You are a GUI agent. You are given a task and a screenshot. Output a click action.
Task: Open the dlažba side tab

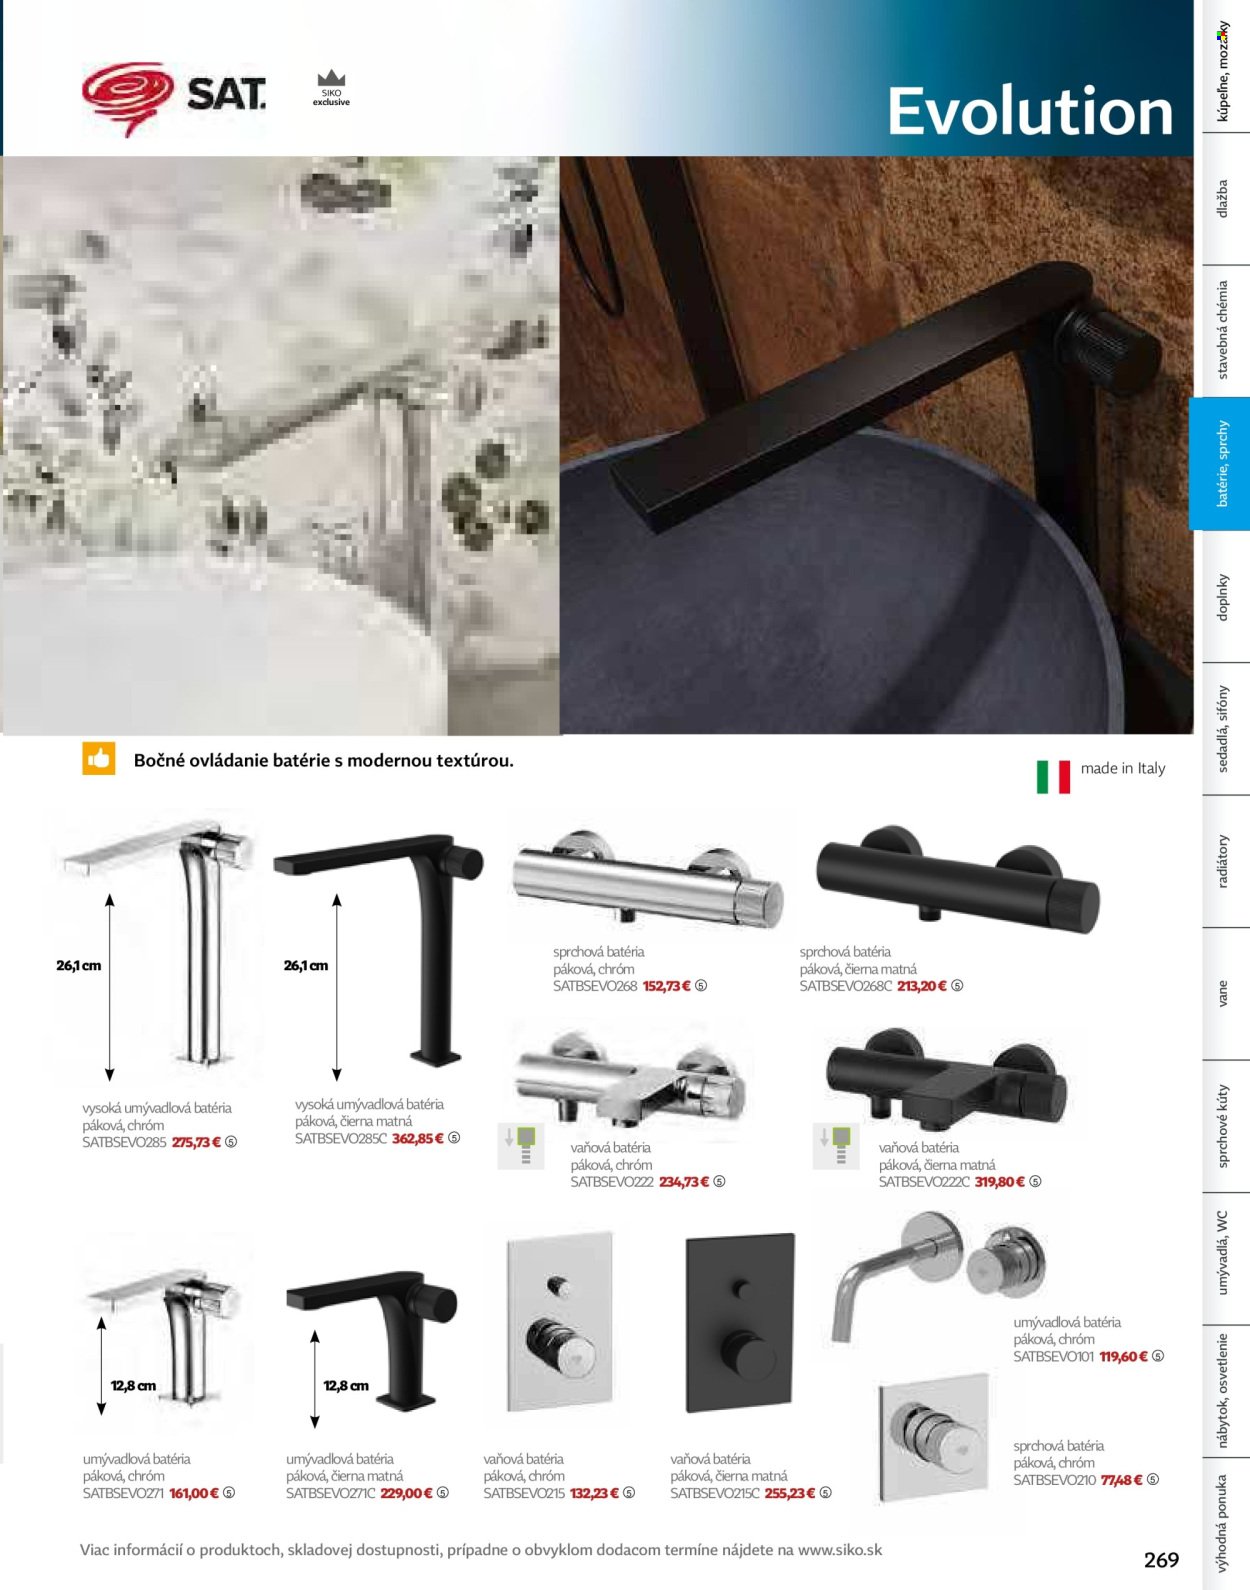tap(1221, 199)
